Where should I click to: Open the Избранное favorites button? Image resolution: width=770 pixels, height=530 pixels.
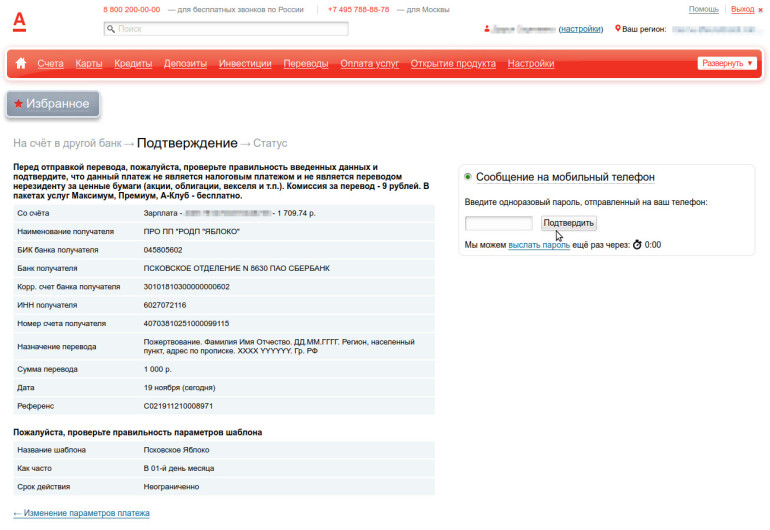[x=53, y=104]
